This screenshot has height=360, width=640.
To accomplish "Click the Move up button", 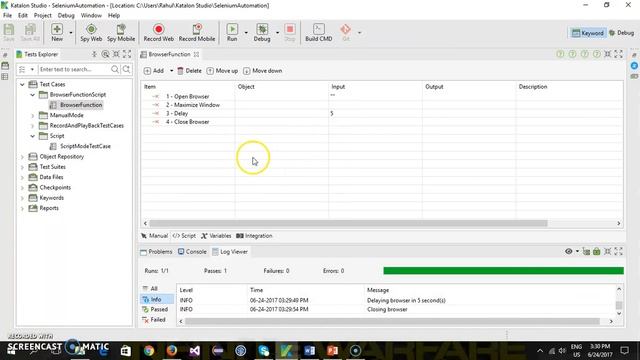I will pyautogui.click(x=222, y=71).
